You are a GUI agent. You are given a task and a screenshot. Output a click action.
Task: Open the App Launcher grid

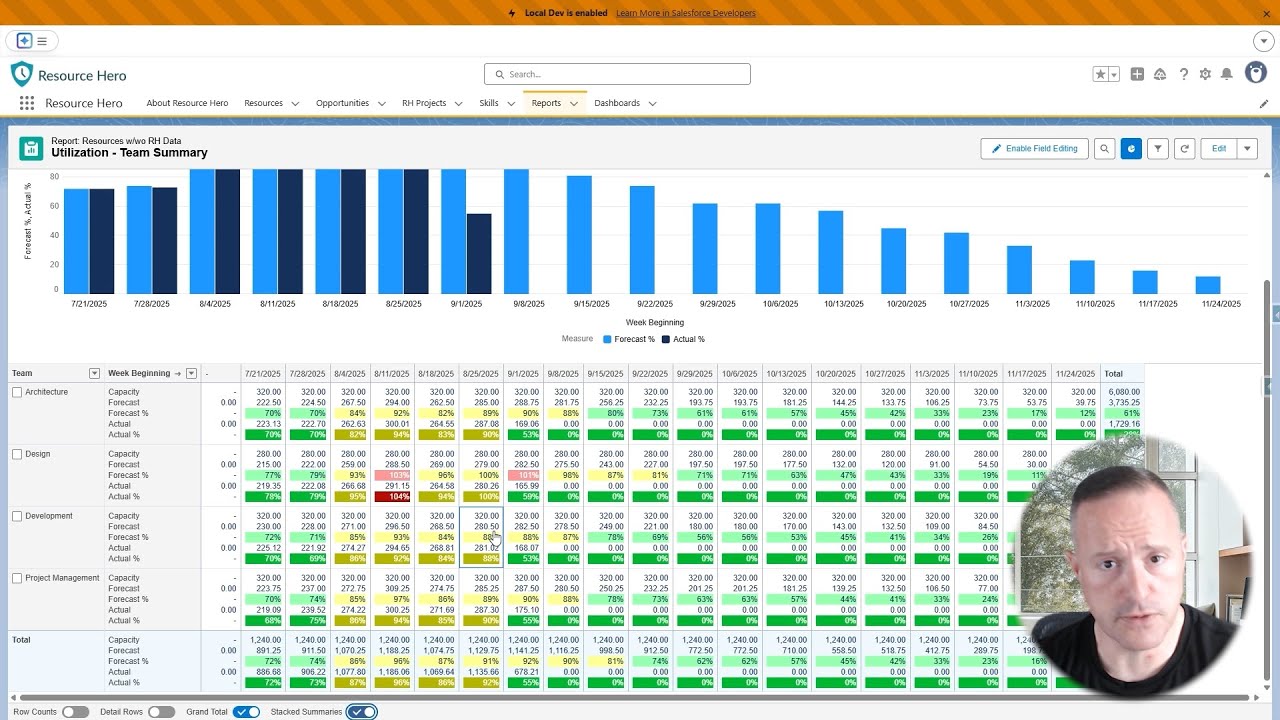coord(26,103)
